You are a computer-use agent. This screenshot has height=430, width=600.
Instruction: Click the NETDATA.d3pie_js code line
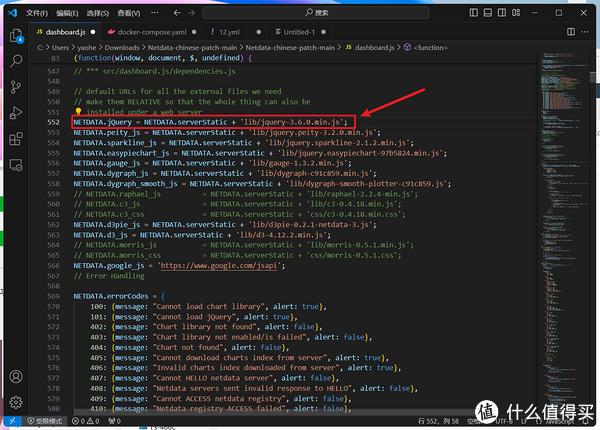point(225,225)
